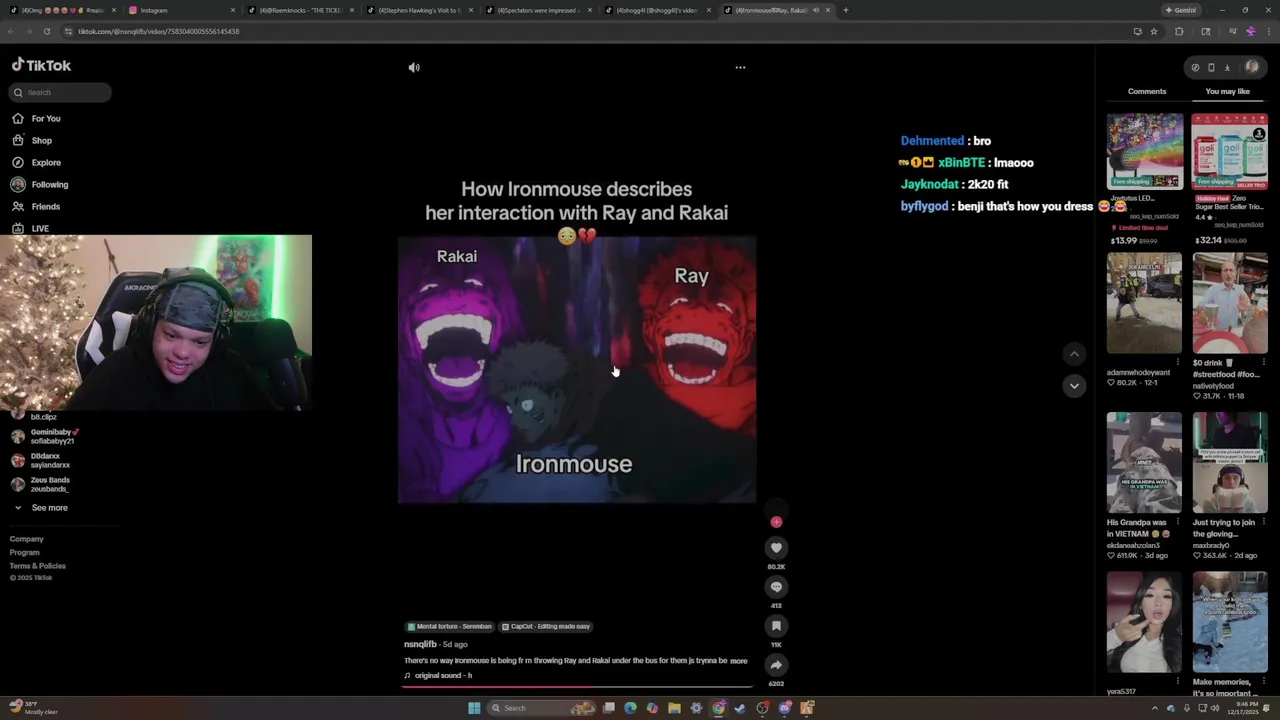Show hidden system tray icons
This screenshot has height=720, width=1280.
pos(1155,708)
